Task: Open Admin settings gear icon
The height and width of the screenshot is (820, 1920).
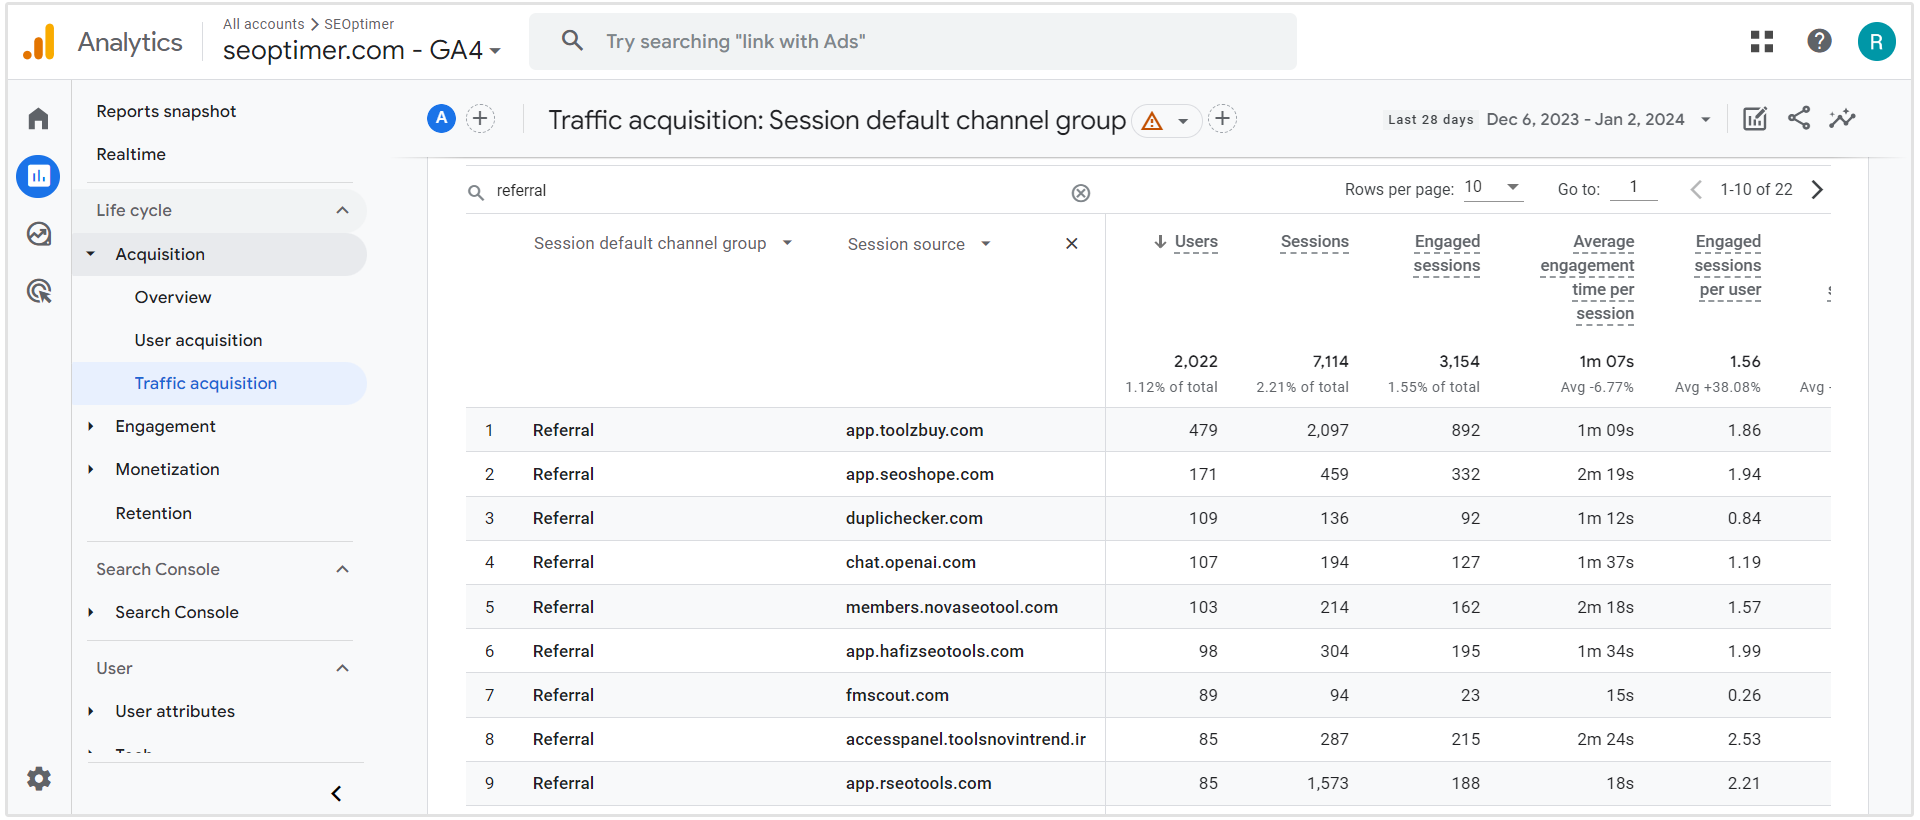Action: (x=38, y=779)
